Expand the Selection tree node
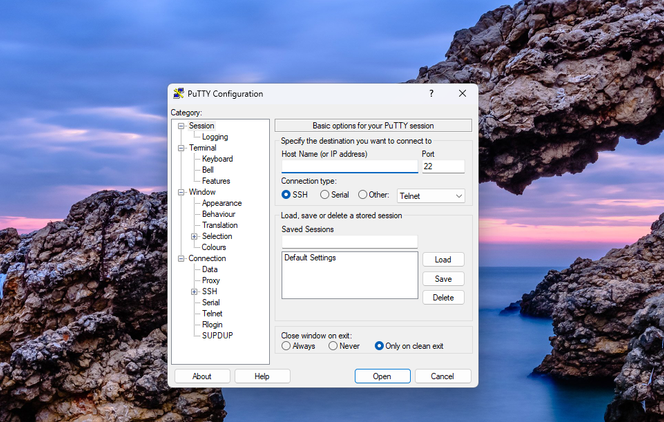Image resolution: width=664 pixels, height=422 pixels. tap(194, 237)
